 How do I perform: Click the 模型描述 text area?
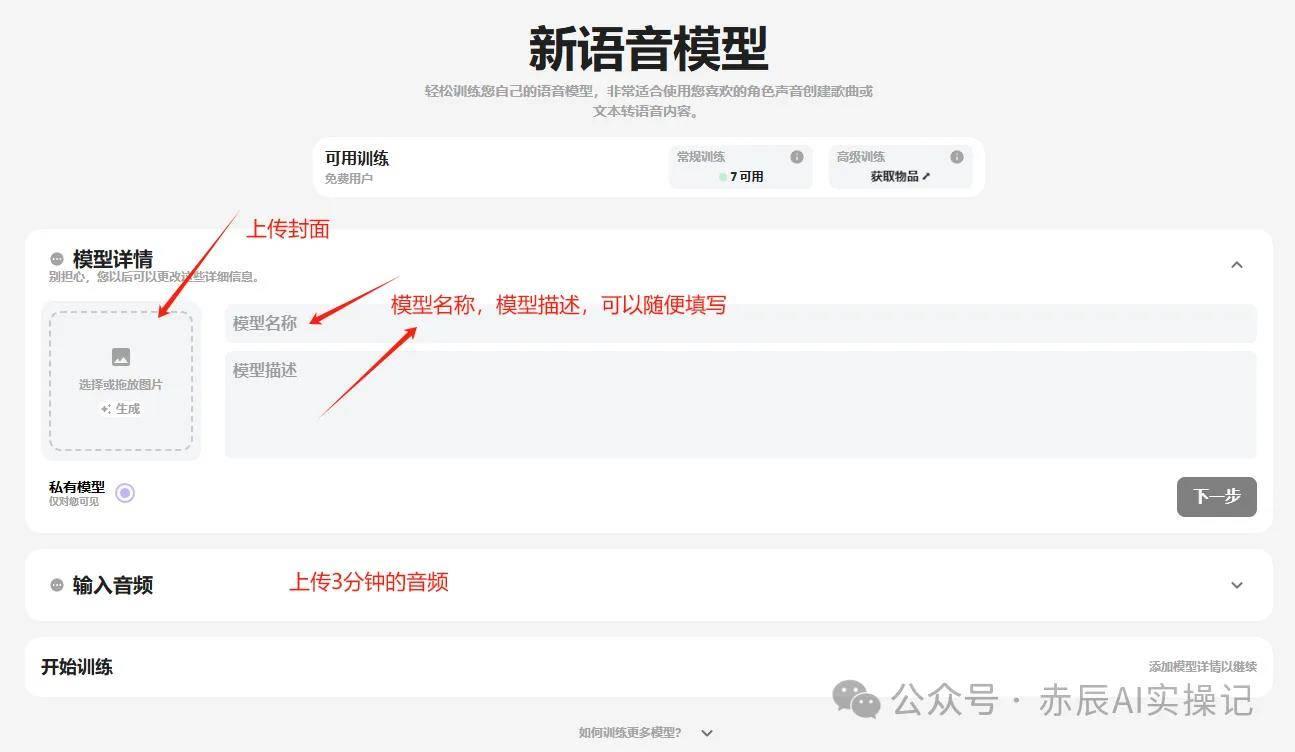point(741,405)
